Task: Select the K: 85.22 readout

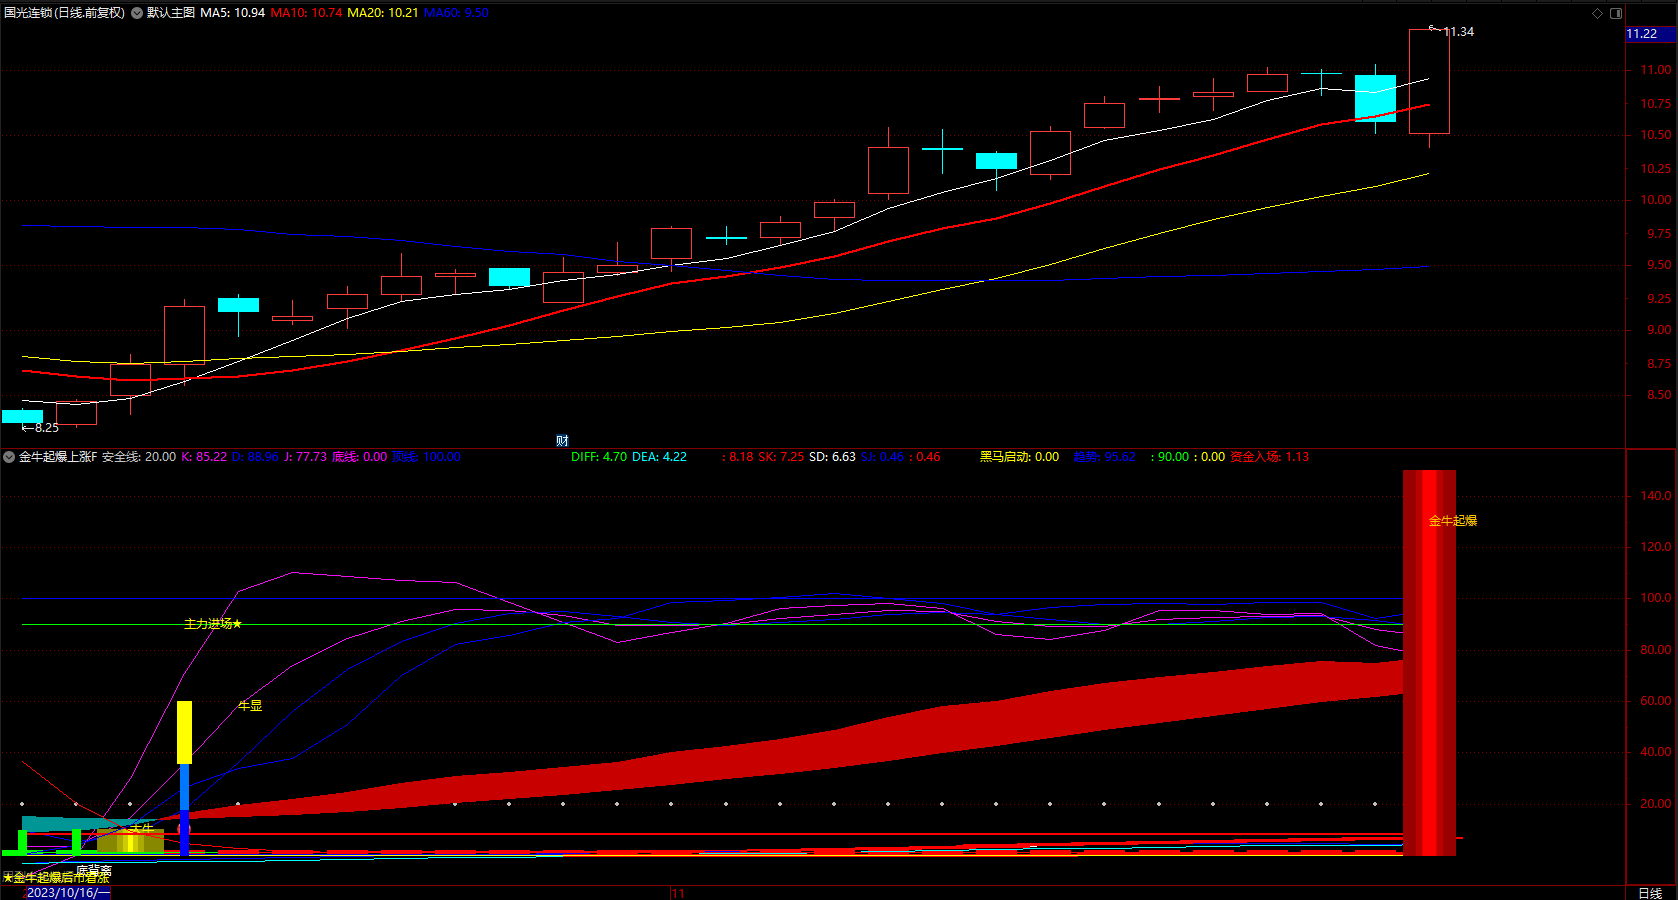Action: point(204,457)
